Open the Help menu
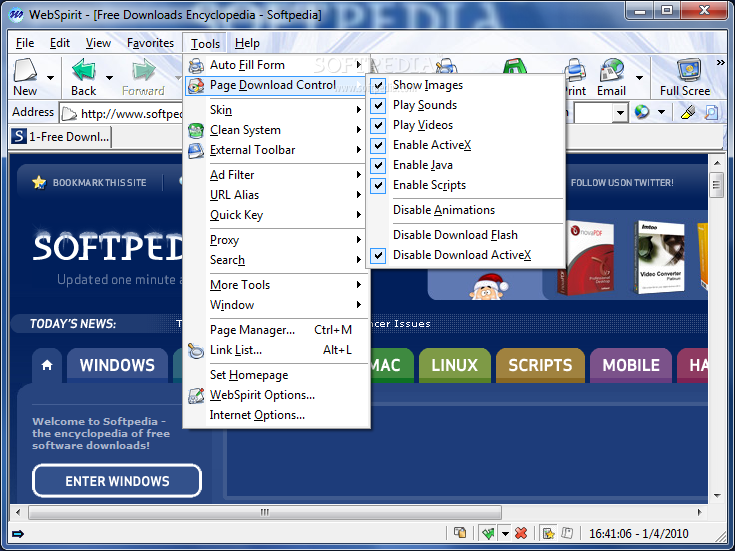This screenshot has width=735, height=551. pyautogui.click(x=247, y=43)
